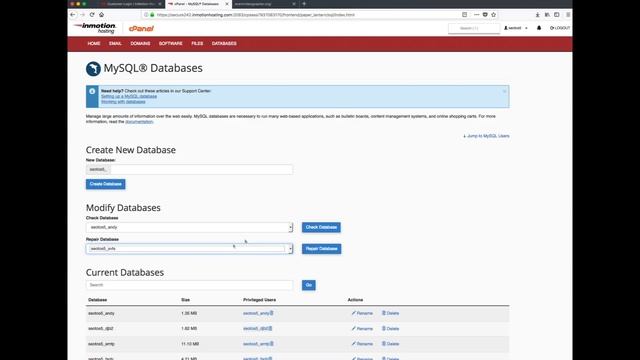Screen dimensions: 640x360
Task: Open the EMAIL menu item
Action: click(x=116, y=44)
